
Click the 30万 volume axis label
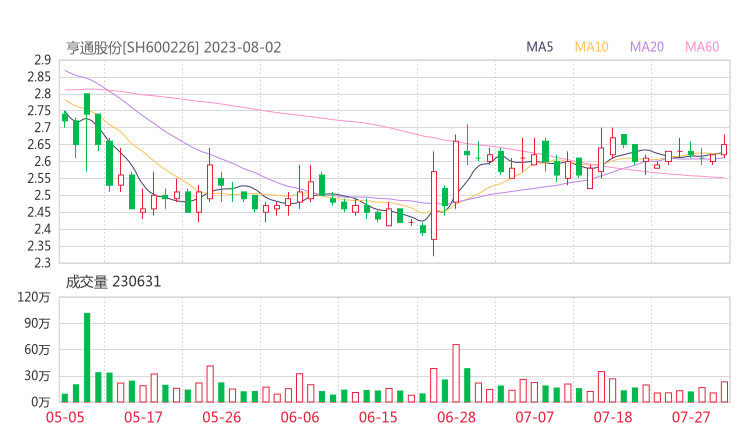coord(37,376)
